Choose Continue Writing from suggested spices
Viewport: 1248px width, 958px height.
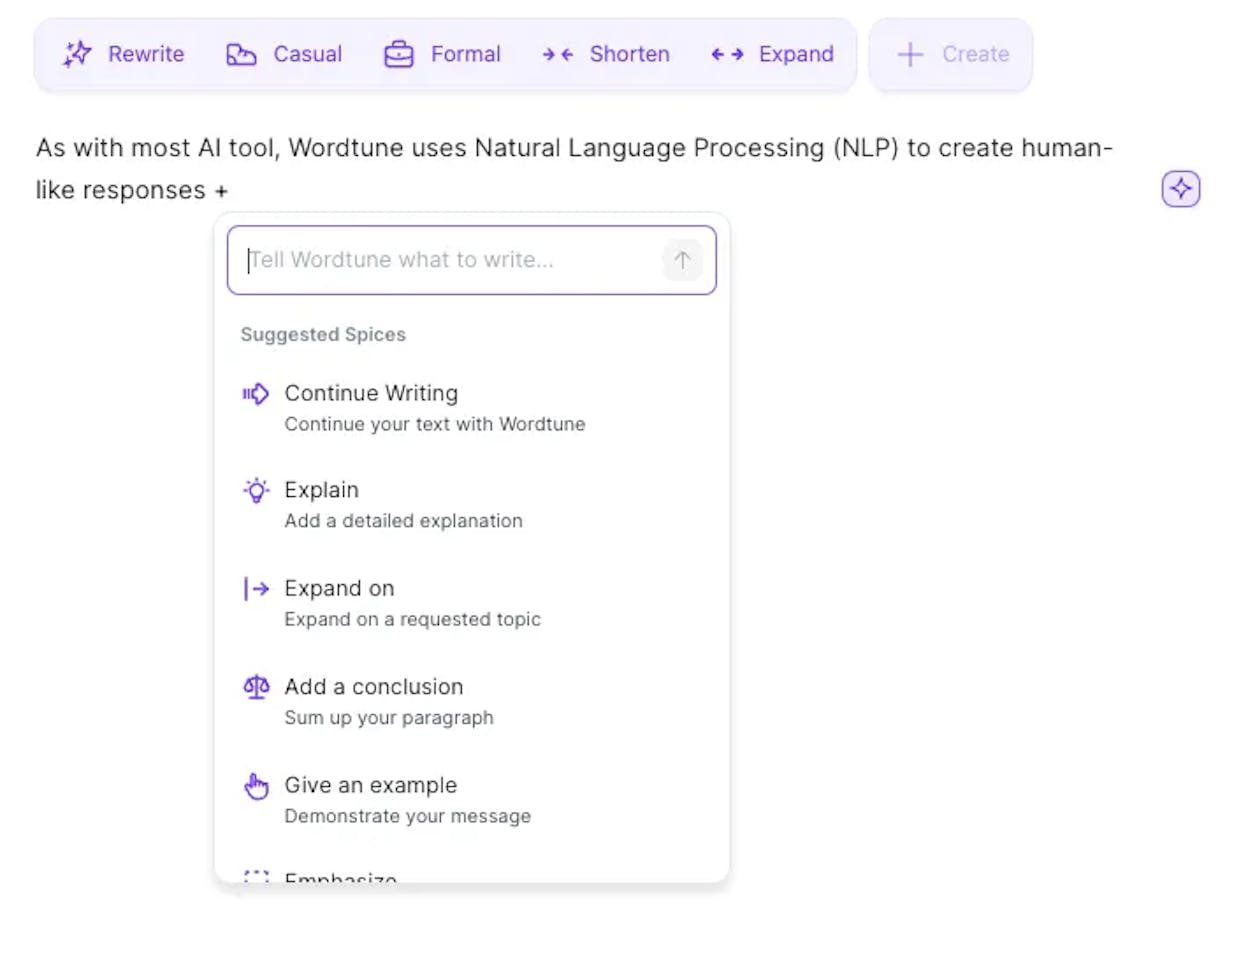[371, 393]
